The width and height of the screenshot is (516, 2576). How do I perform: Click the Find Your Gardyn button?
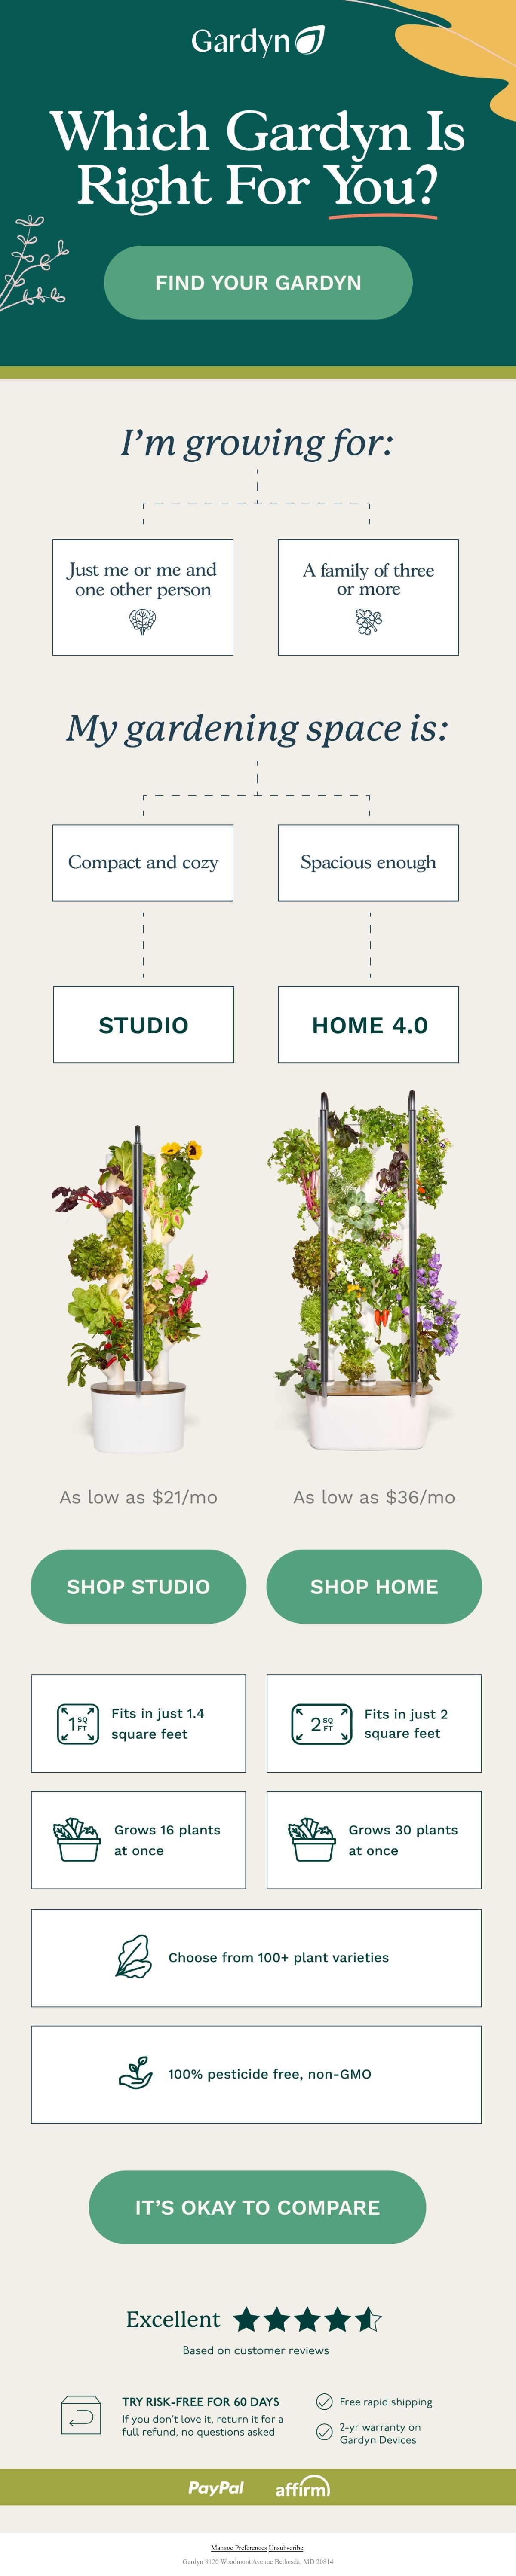click(258, 282)
